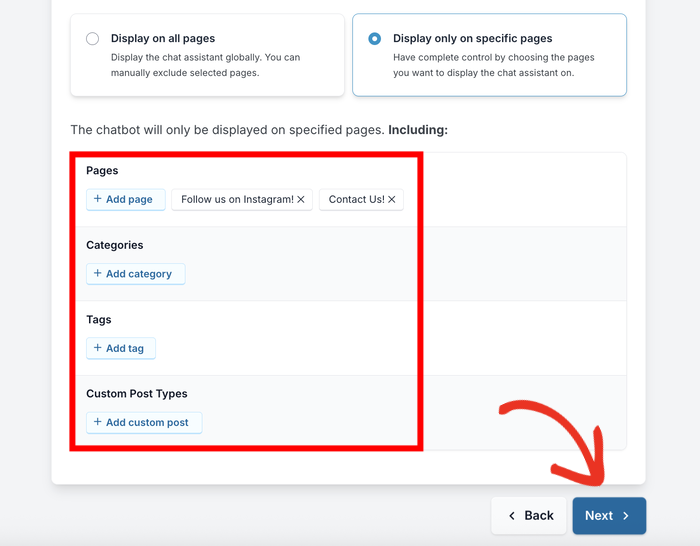Click the plus icon beside Add tag
Viewport: 700px width, 546px height.
click(x=98, y=348)
